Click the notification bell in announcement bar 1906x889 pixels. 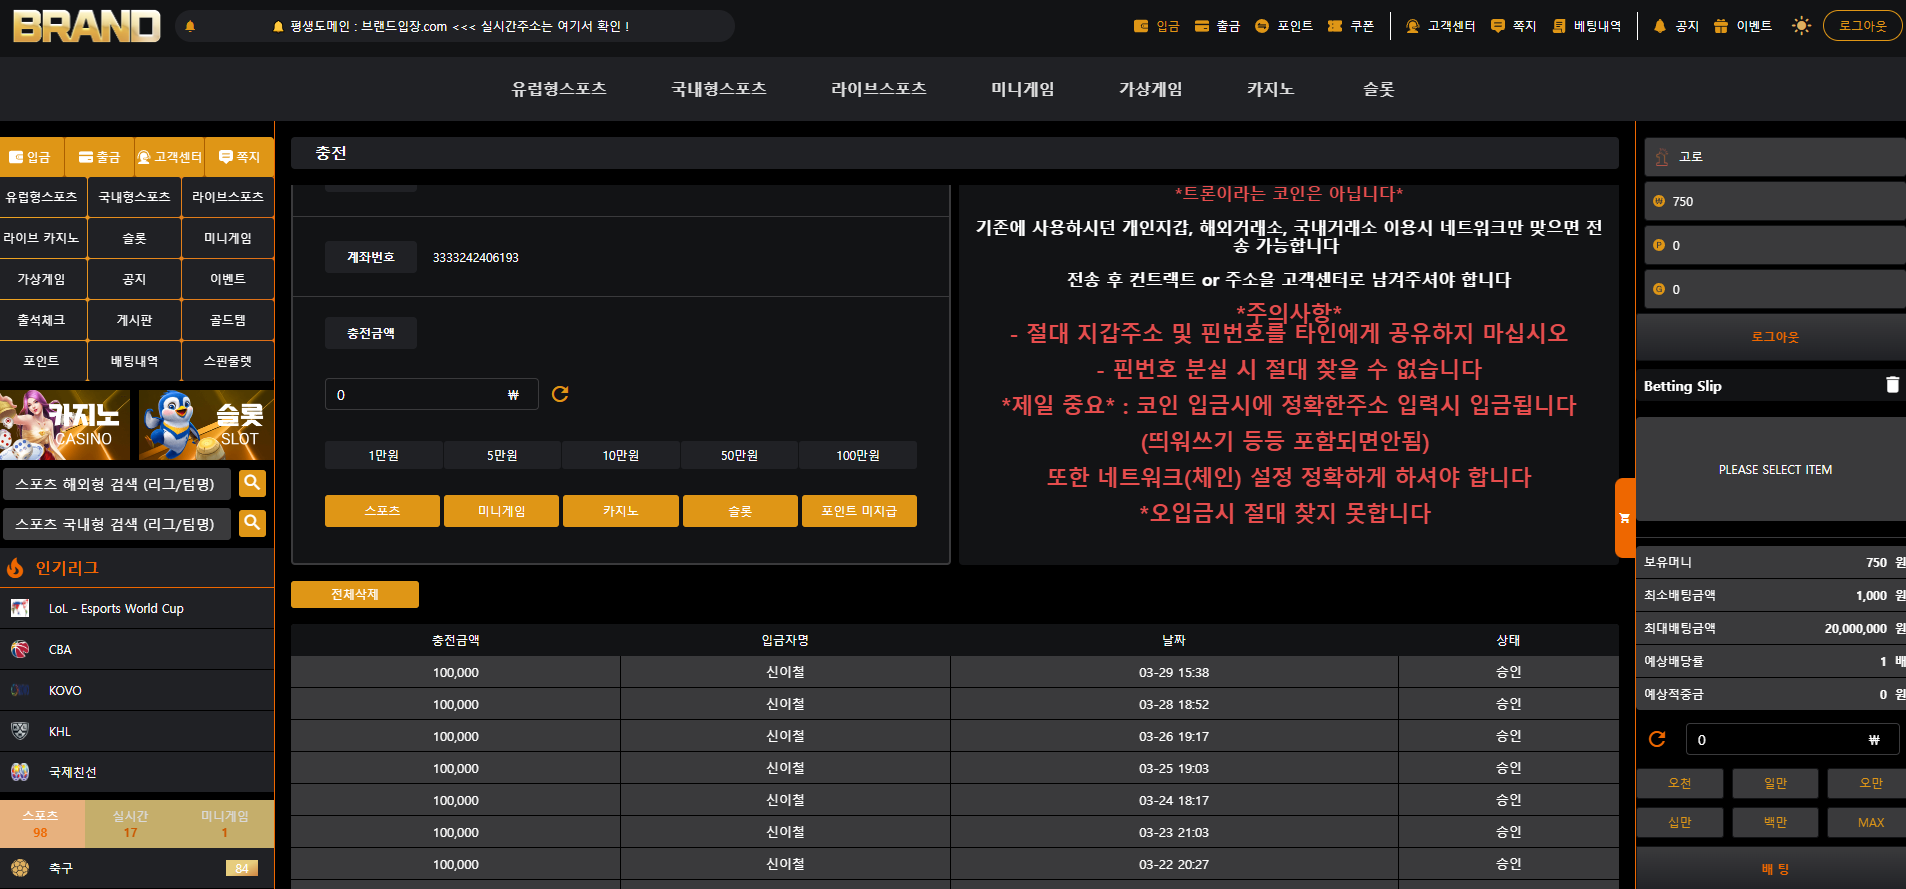pos(190,26)
